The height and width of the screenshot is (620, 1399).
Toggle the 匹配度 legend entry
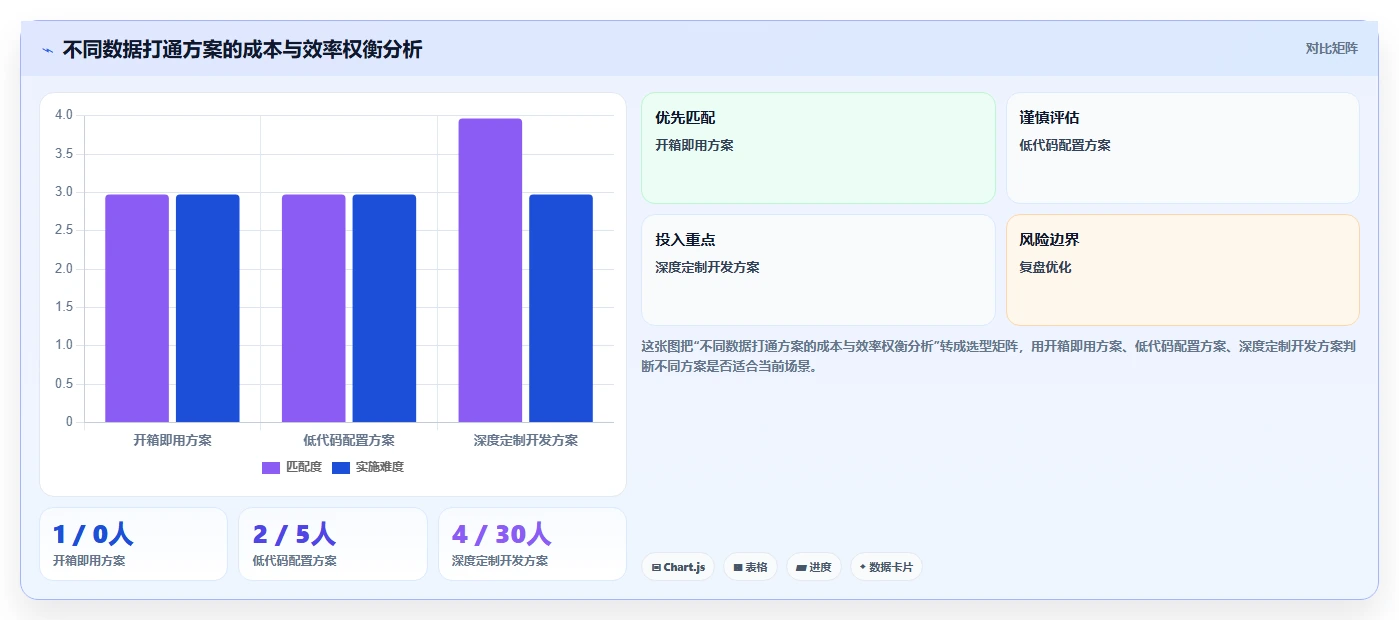pos(292,467)
